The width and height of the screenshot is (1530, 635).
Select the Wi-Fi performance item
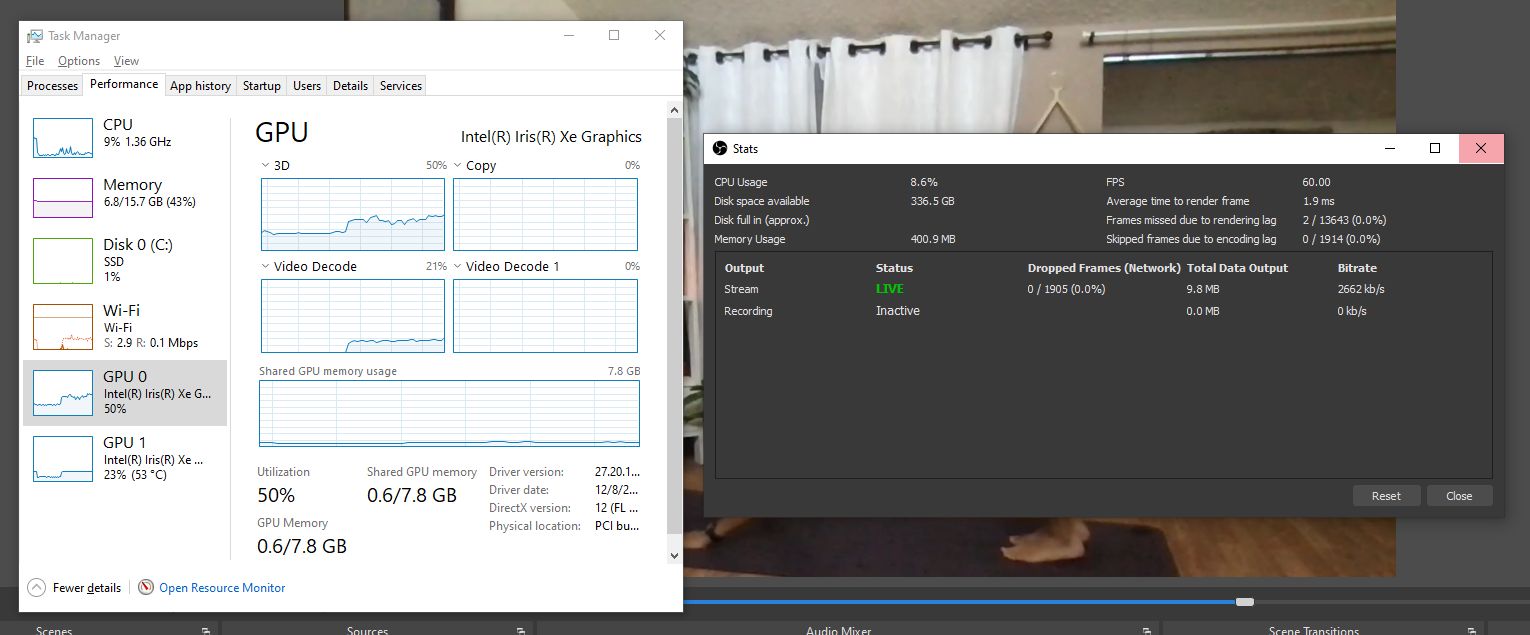[x=125, y=326]
